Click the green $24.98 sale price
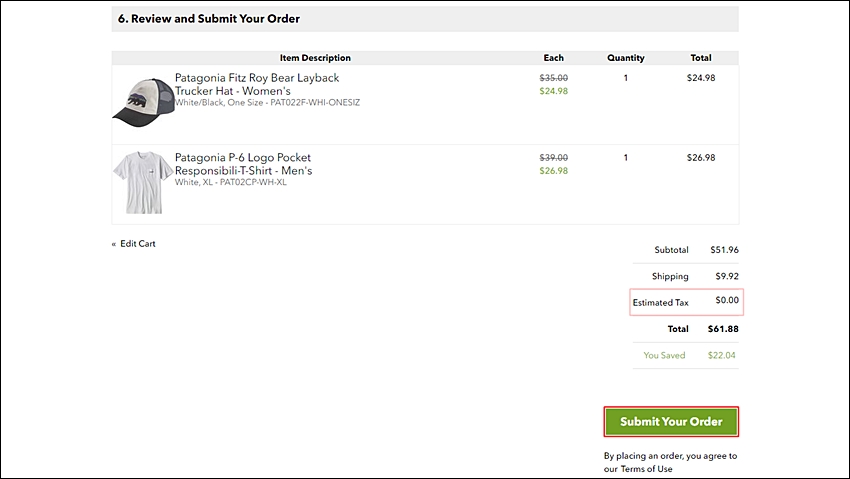The image size is (850, 479). point(553,91)
